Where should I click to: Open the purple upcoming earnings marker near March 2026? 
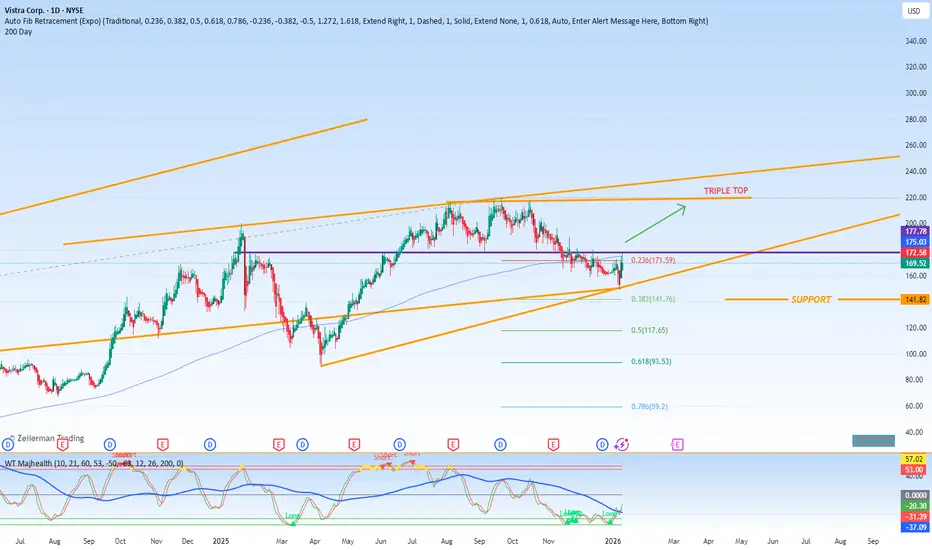coord(677,444)
